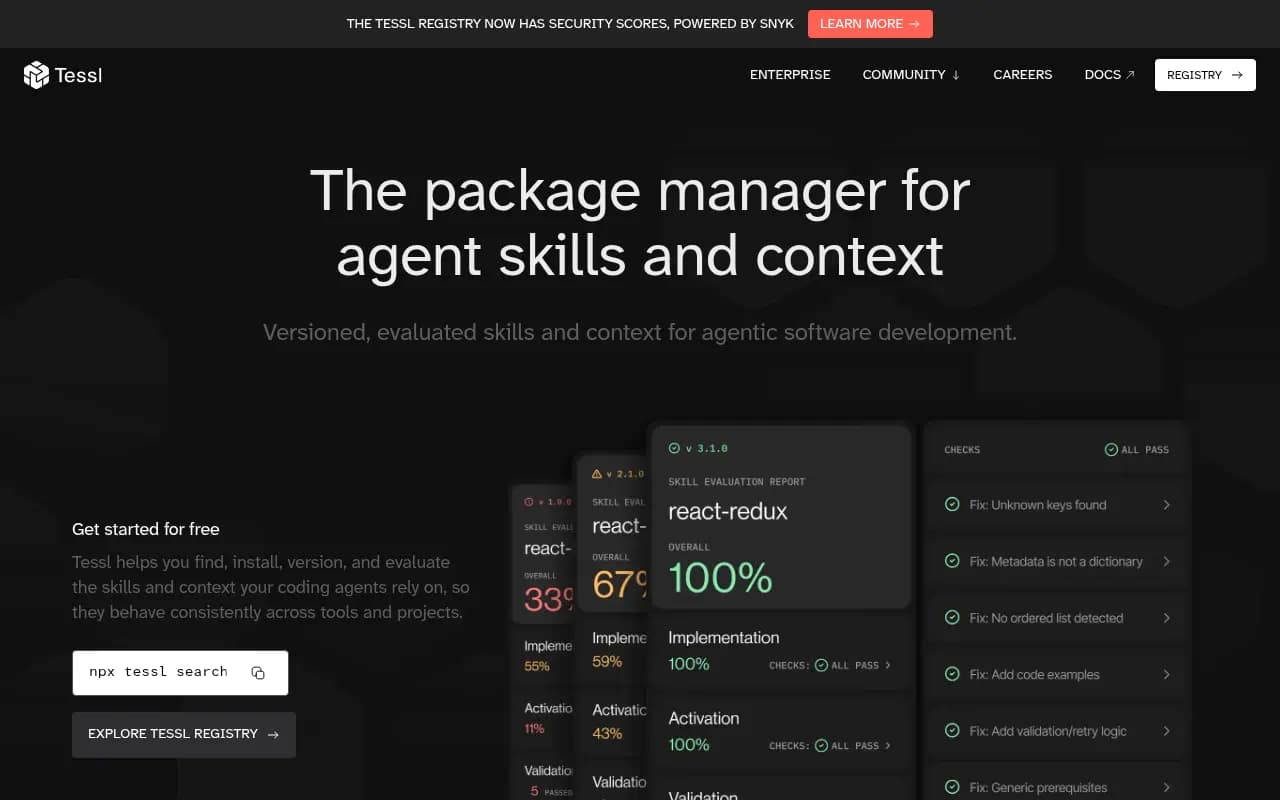The width and height of the screenshot is (1280, 800).
Task: Click the react-redux title in the v 3.1.0 card
Action: coord(728,511)
